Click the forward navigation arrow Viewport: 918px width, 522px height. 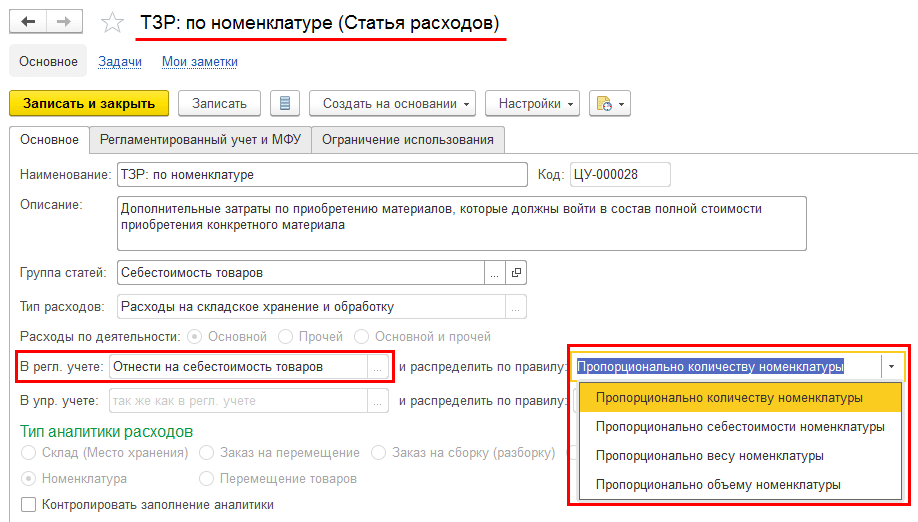64,22
